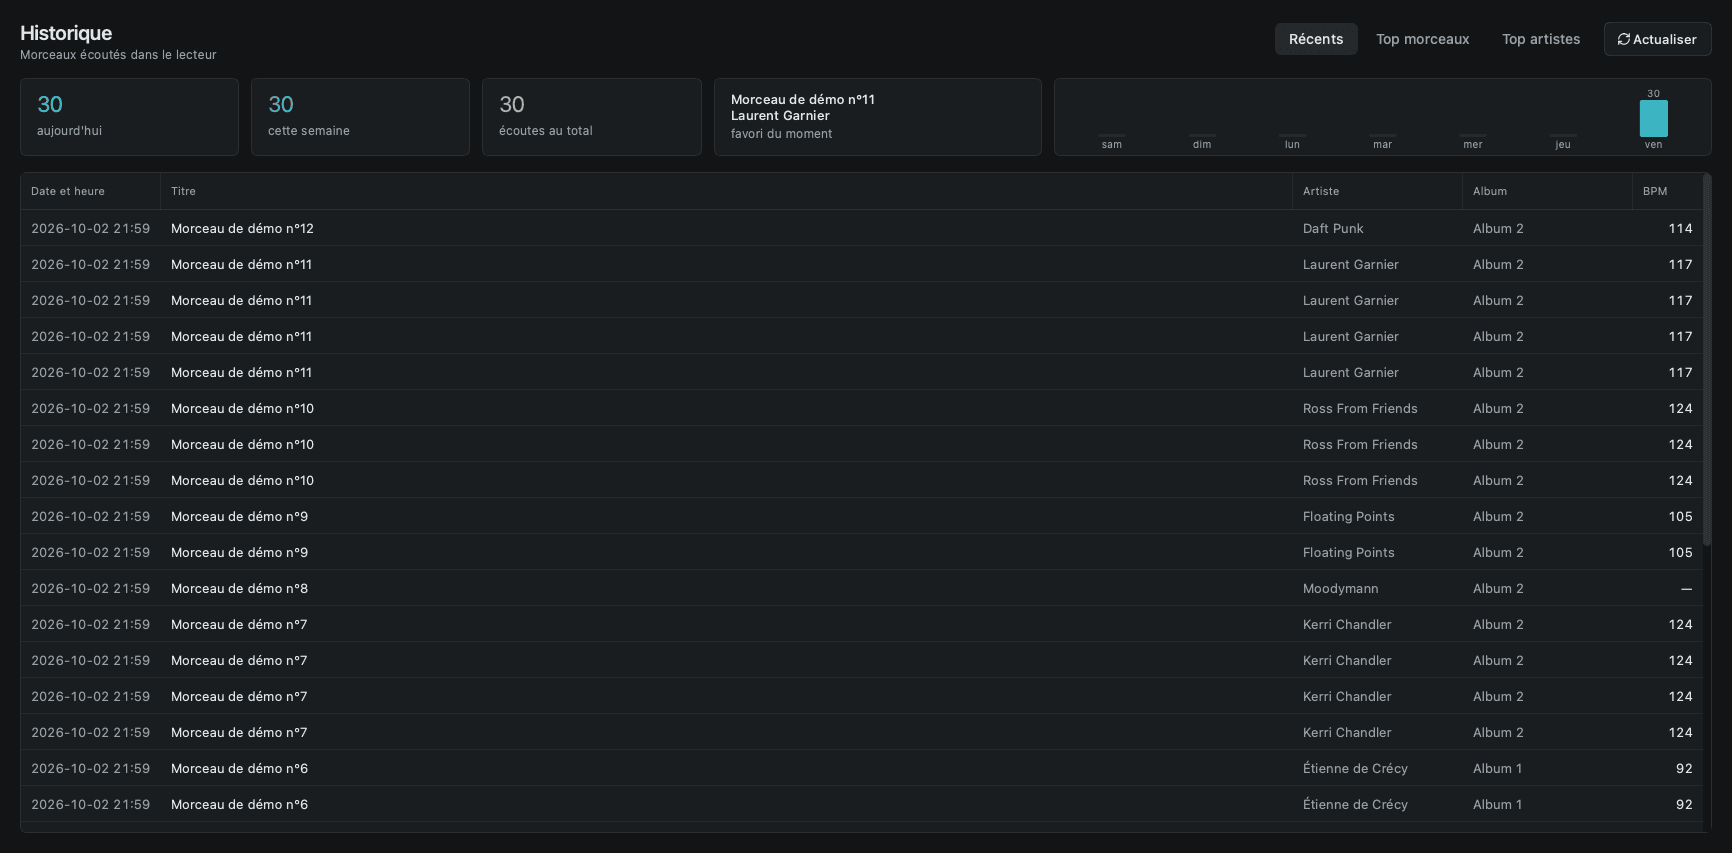
Task: Open the Top morceaux tab
Action: click(1423, 39)
